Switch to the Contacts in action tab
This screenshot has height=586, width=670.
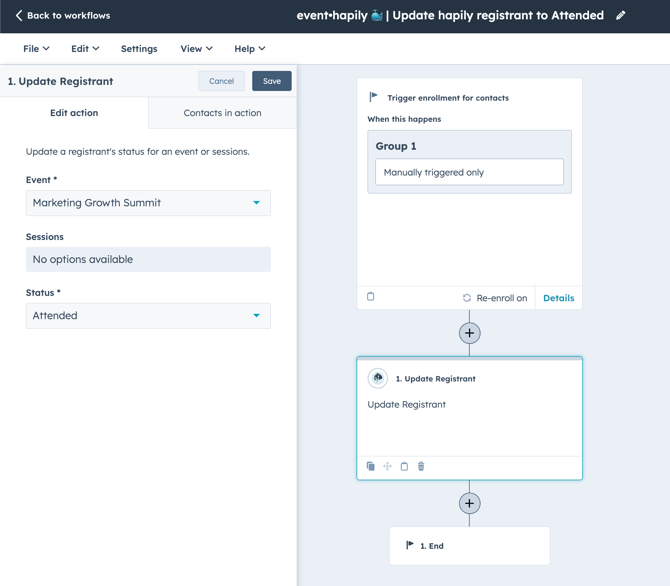(x=222, y=113)
